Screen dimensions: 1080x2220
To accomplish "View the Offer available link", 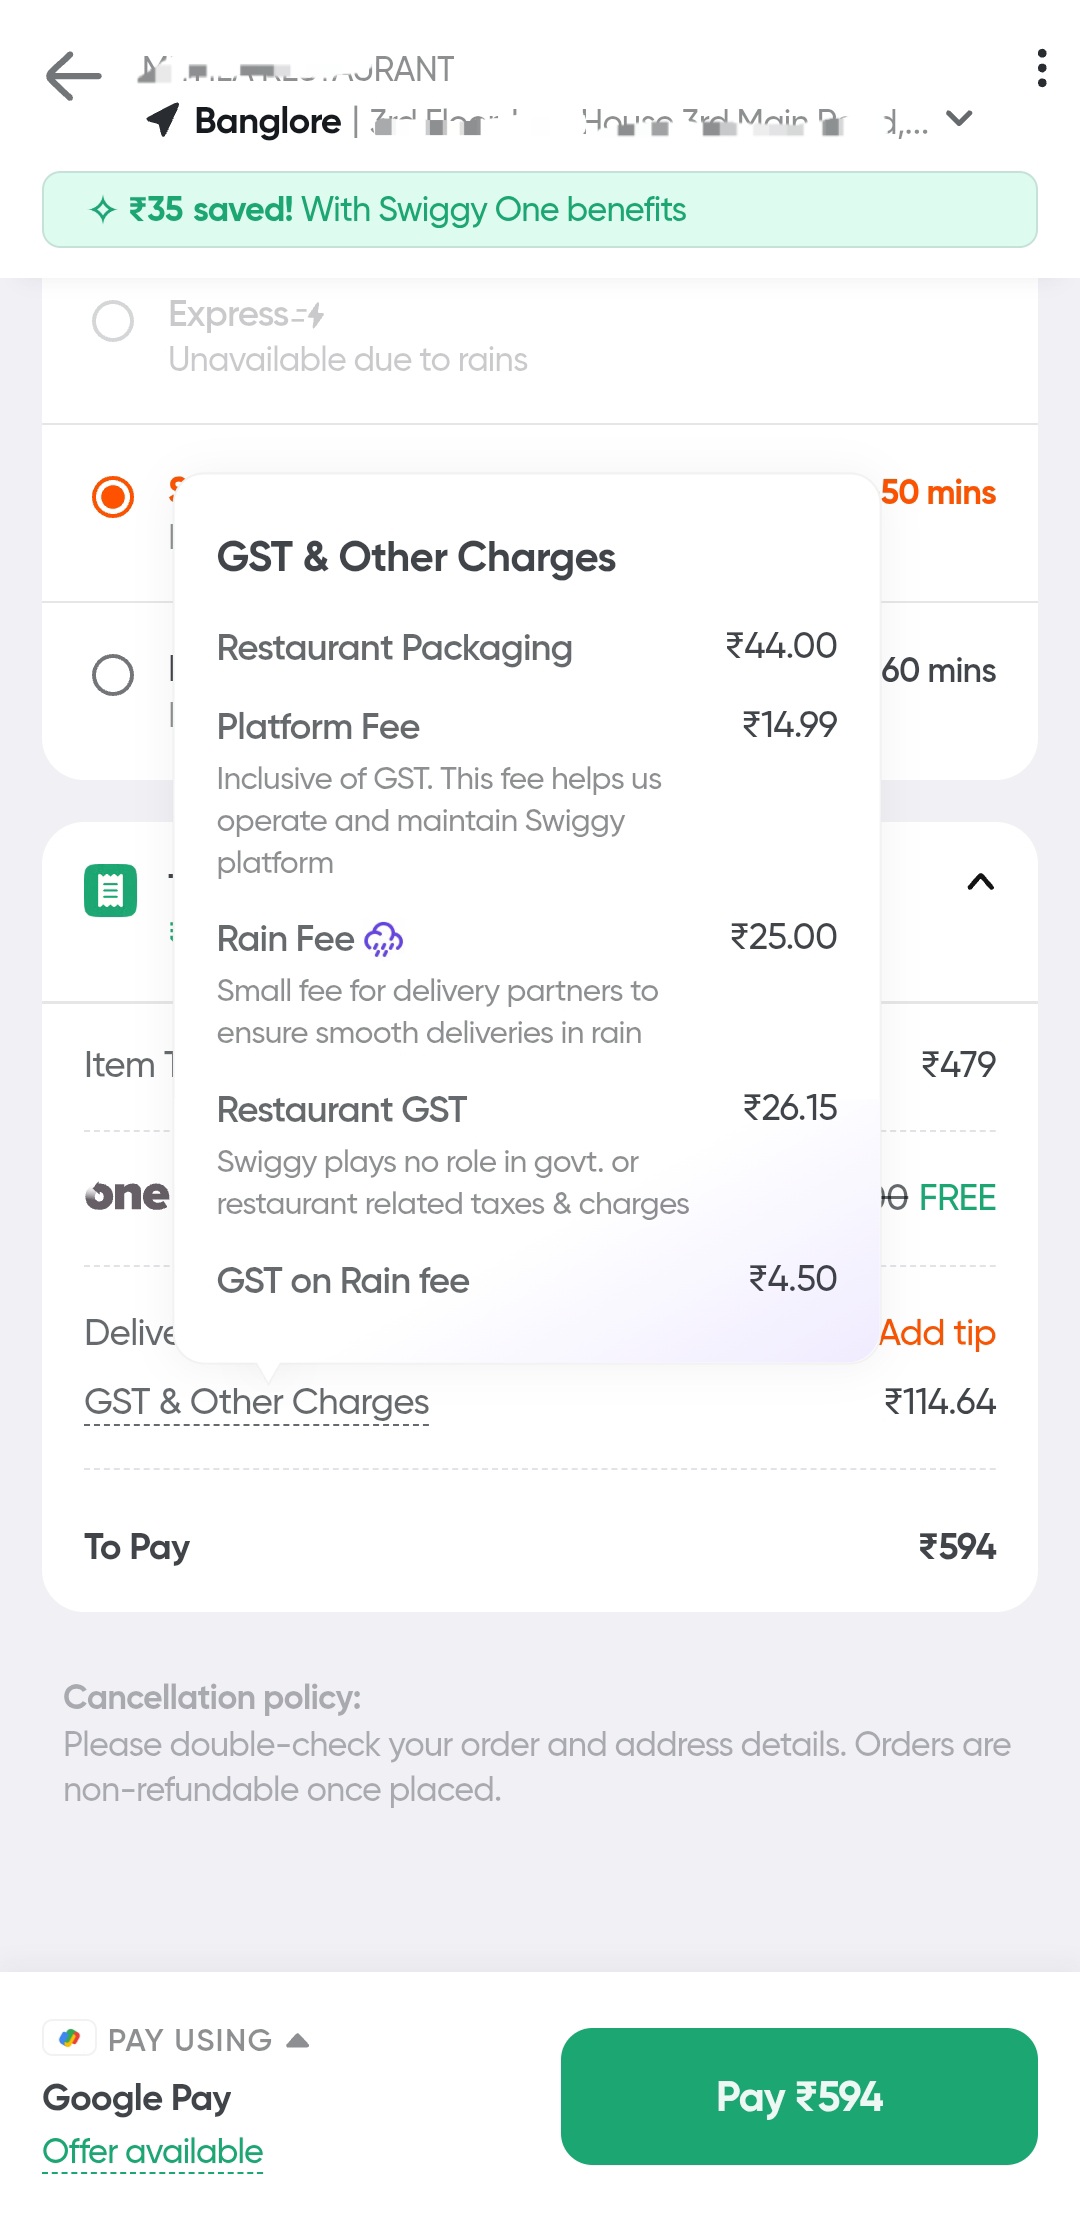I will (x=153, y=2152).
